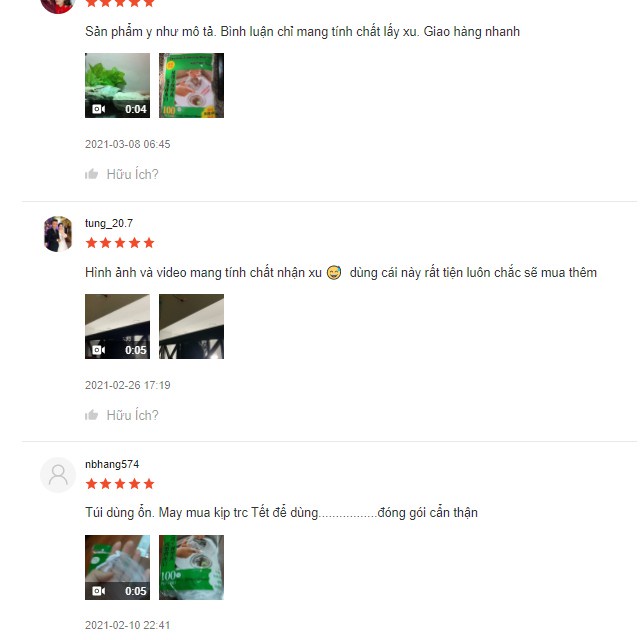
Task: Play the 0:04 lettuce review video
Action: 118,85
